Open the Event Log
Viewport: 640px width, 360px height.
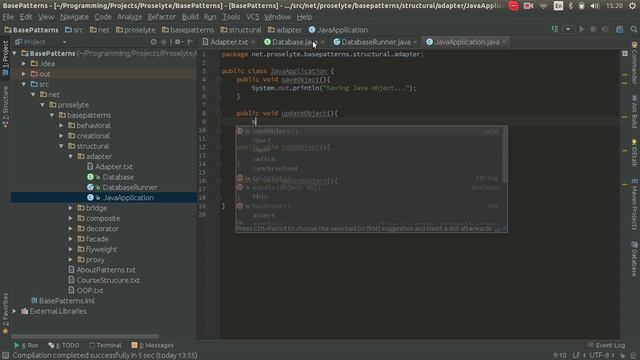click(606, 345)
